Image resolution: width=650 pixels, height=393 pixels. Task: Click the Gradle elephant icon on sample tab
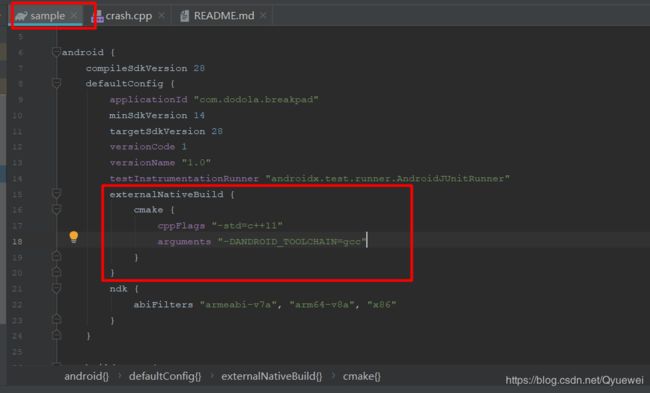click(21, 16)
